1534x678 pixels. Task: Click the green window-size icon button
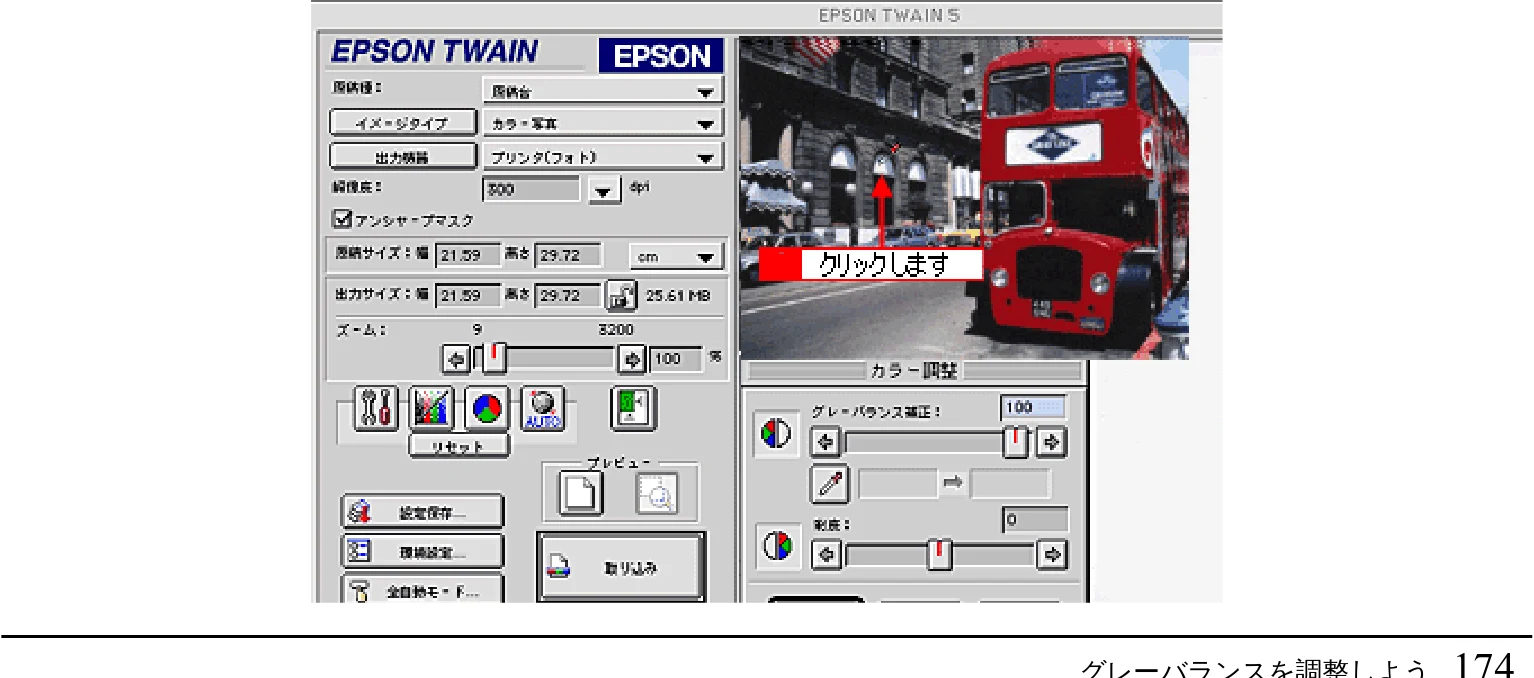click(633, 408)
